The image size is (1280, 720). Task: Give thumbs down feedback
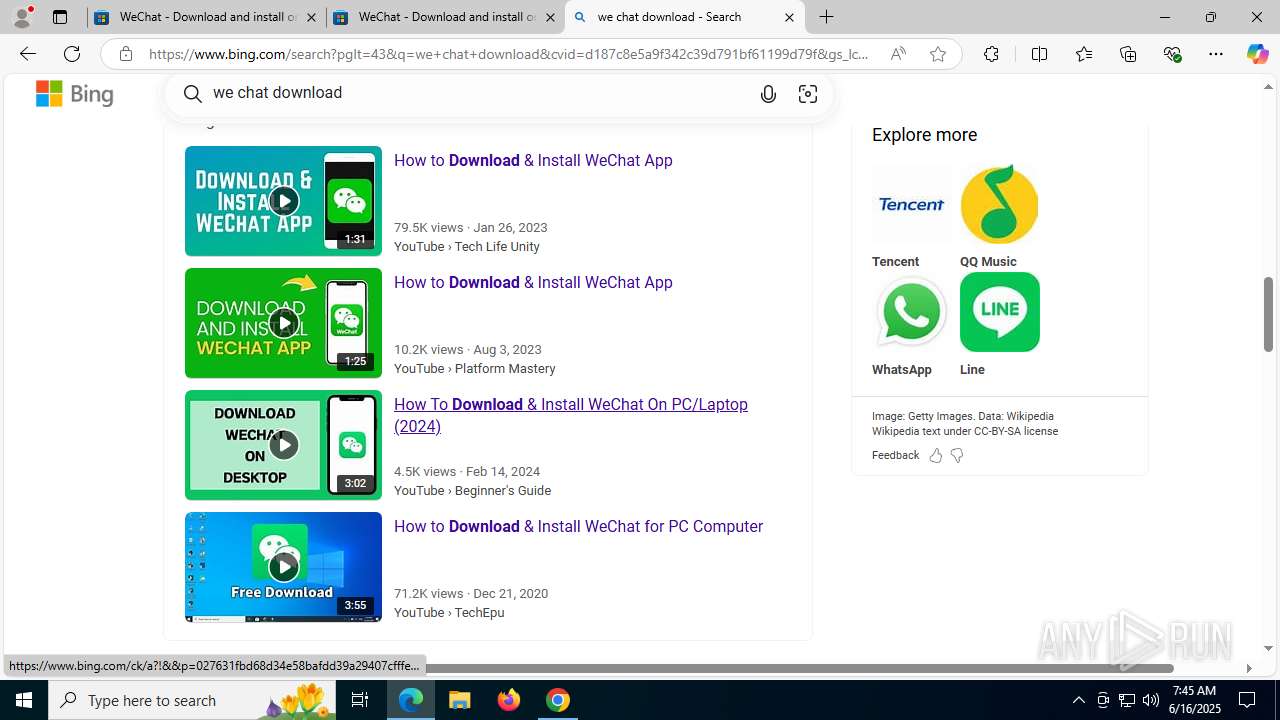click(x=957, y=455)
